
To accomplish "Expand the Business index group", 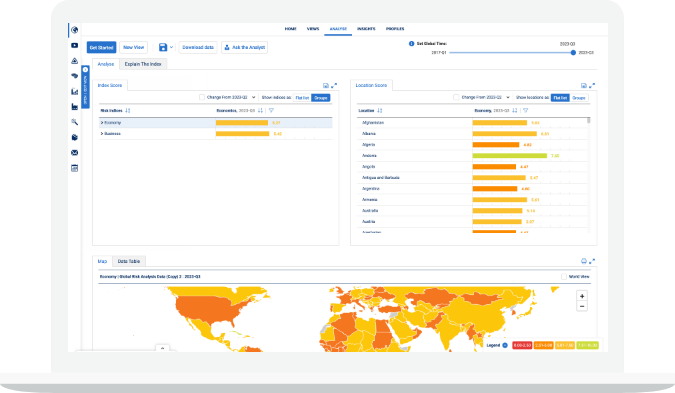I will point(102,134).
